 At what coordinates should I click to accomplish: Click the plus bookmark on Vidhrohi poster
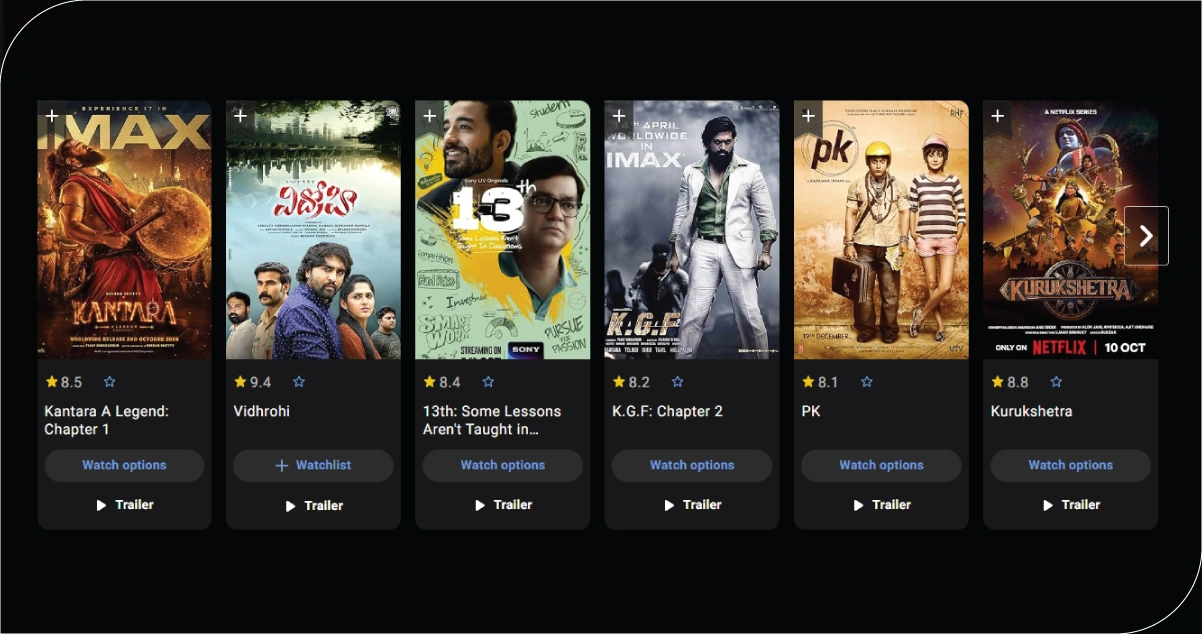241,117
